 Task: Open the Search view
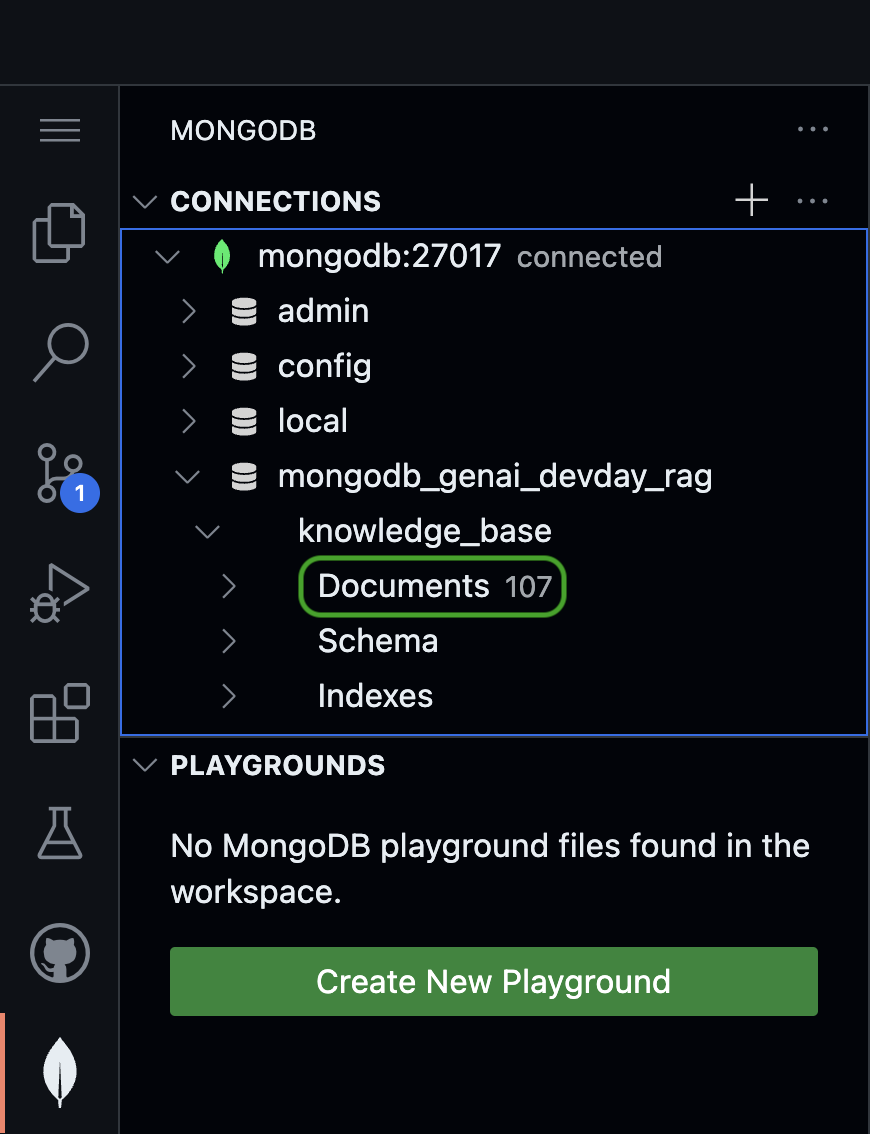[61, 351]
